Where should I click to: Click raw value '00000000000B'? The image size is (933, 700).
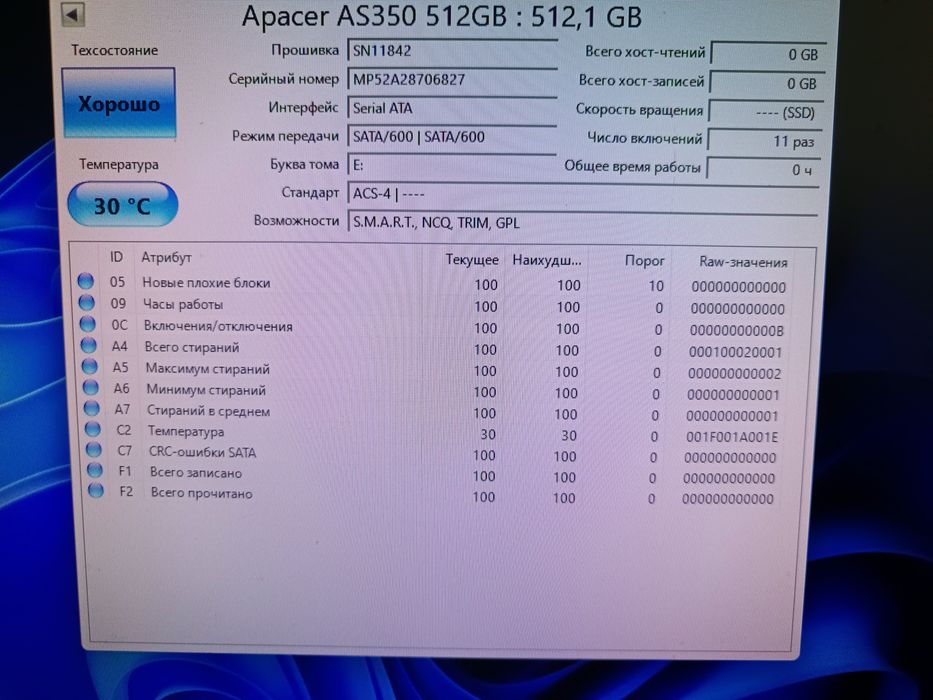737,330
